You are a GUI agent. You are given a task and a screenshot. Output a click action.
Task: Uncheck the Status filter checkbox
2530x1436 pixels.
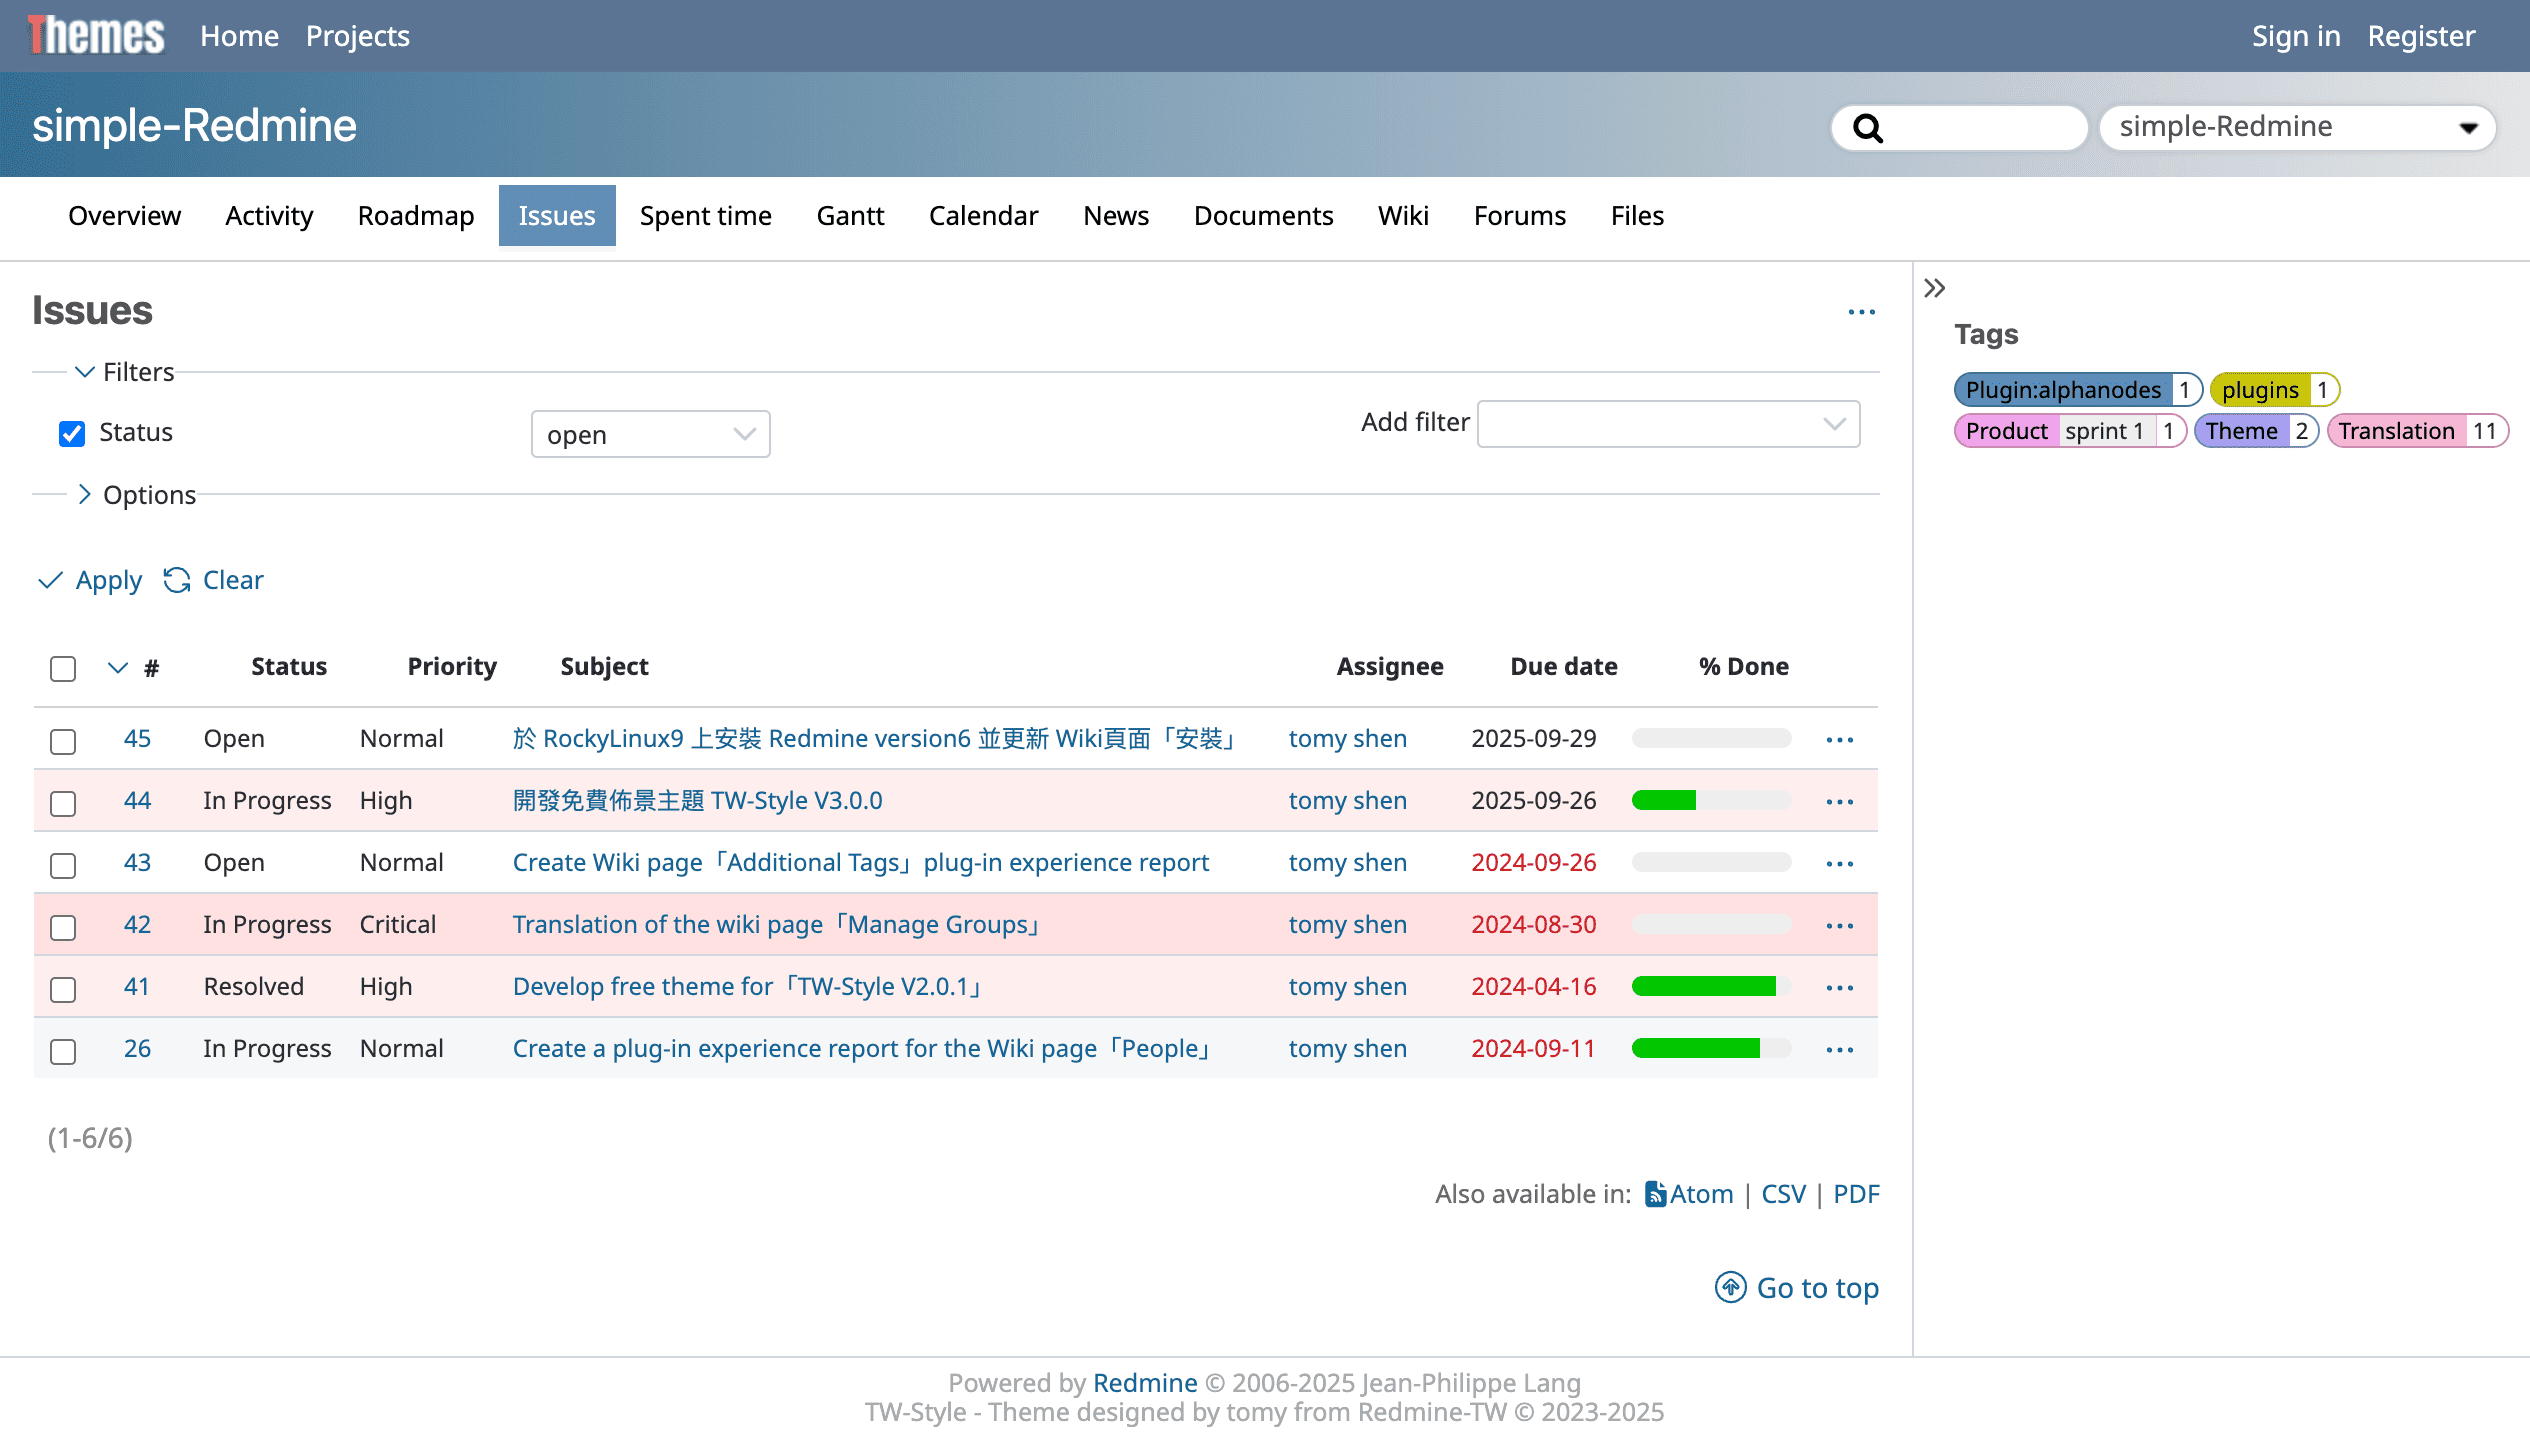tap(72, 434)
